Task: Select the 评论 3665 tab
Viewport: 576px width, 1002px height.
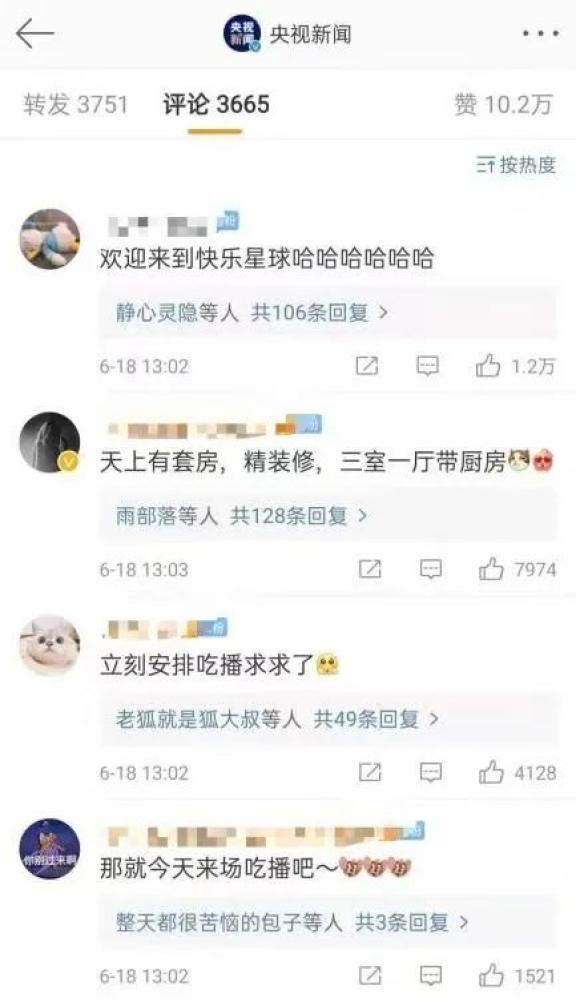Action: (216, 105)
